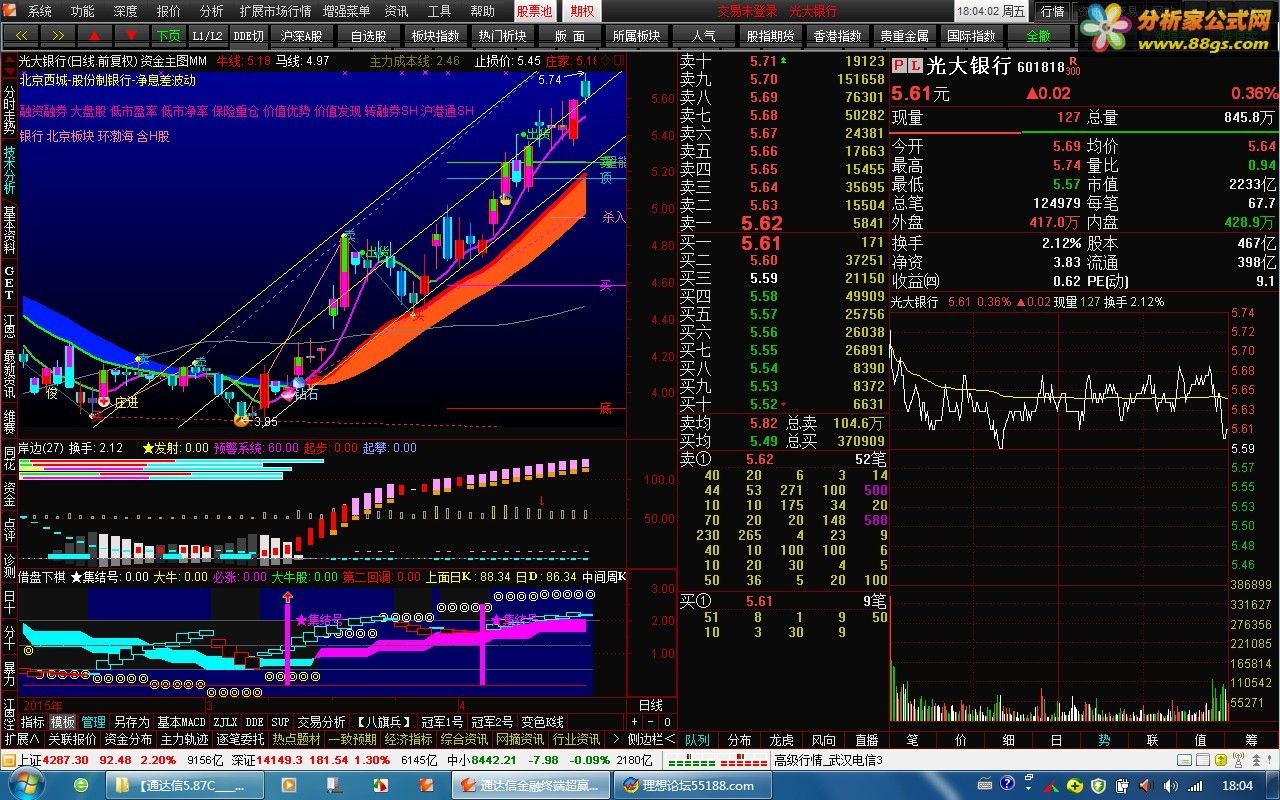This screenshot has height=800, width=1280.
Task: Click the green shield tray icon
Action: (1097, 786)
